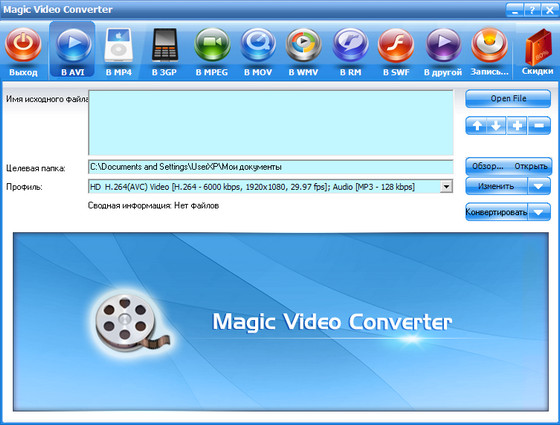The height and width of the screenshot is (425, 560).
Task: Choose the В MOV QuickTime icon
Action: pos(258,45)
